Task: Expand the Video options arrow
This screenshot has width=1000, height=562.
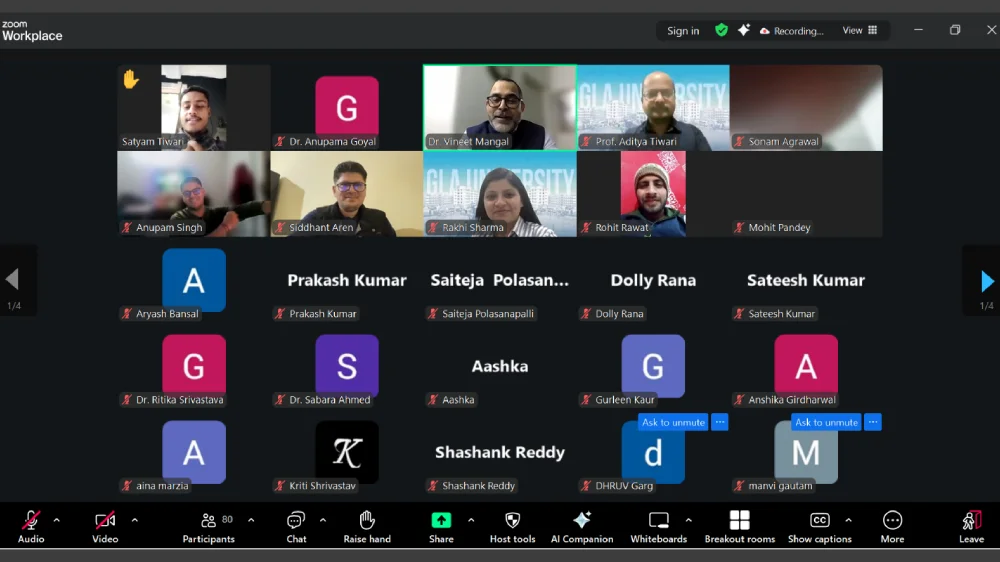Action: (x=134, y=520)
